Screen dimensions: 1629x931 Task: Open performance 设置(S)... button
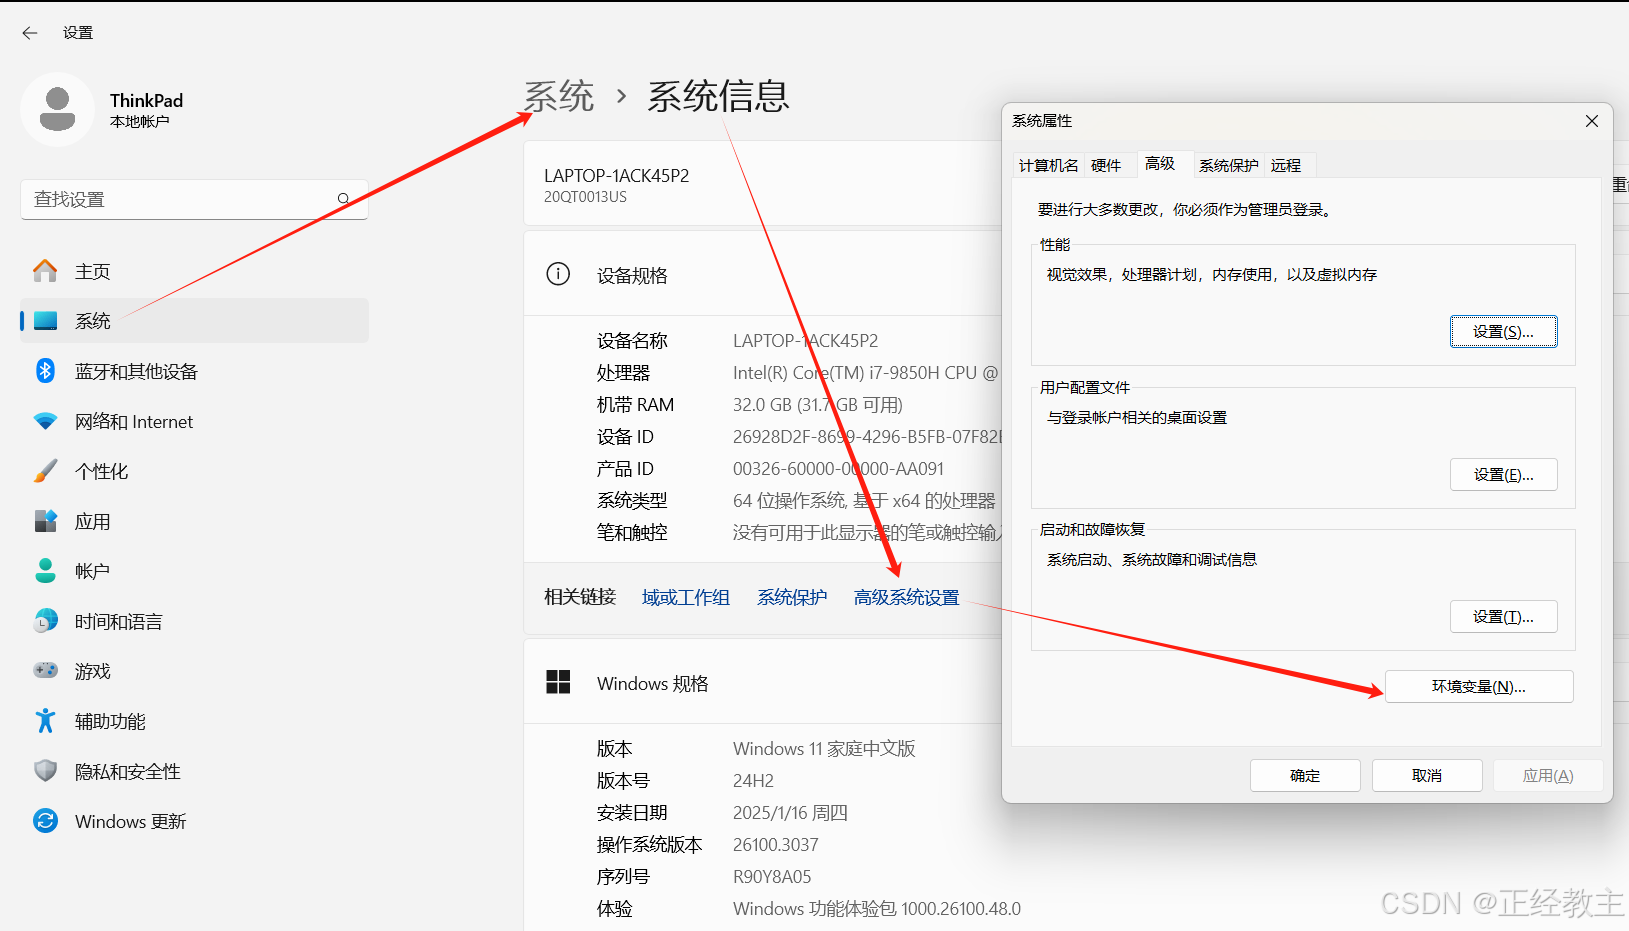click(1503, 332)
